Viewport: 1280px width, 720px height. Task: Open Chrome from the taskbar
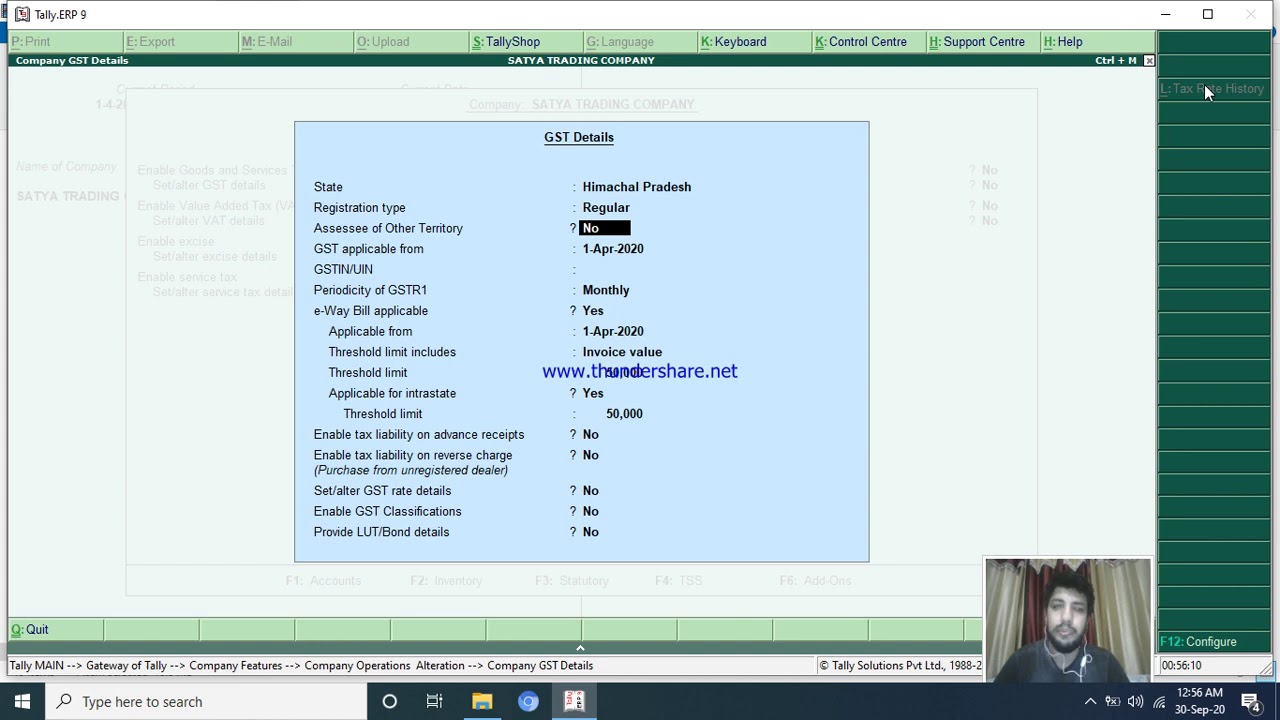528,702
